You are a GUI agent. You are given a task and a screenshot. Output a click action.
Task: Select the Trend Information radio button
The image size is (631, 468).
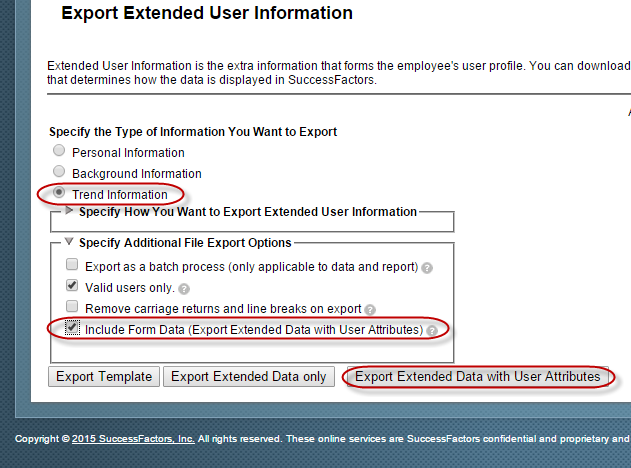click(59, 192)
